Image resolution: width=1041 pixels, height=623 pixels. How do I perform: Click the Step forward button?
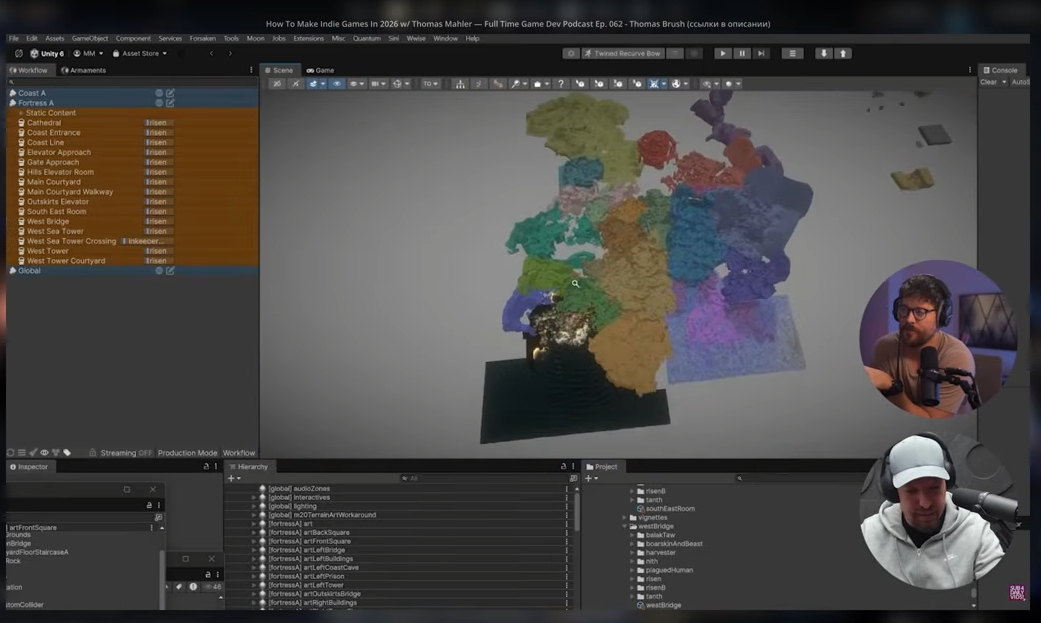click(x=761, y=53)
